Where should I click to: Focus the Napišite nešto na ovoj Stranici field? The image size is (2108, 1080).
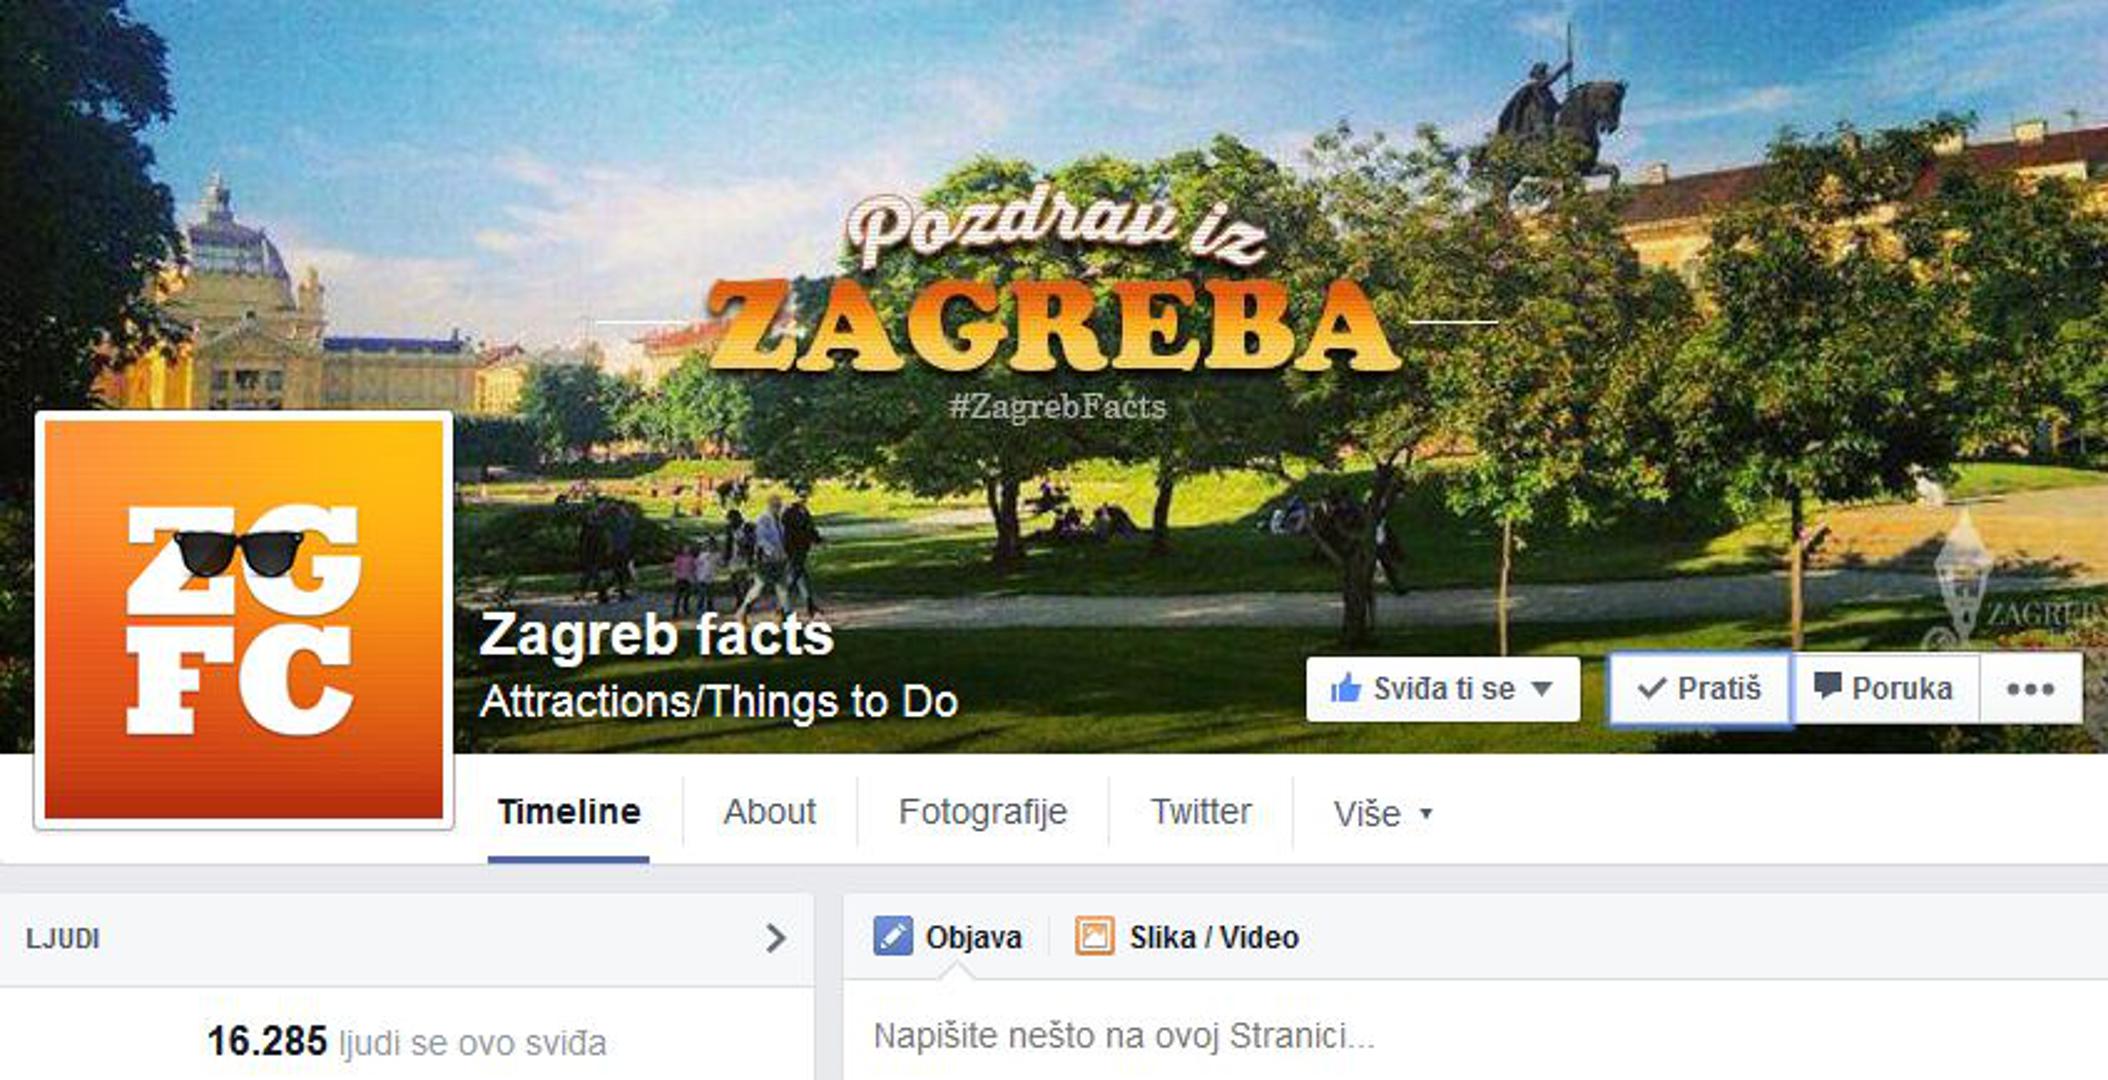coord(1475,1036)
